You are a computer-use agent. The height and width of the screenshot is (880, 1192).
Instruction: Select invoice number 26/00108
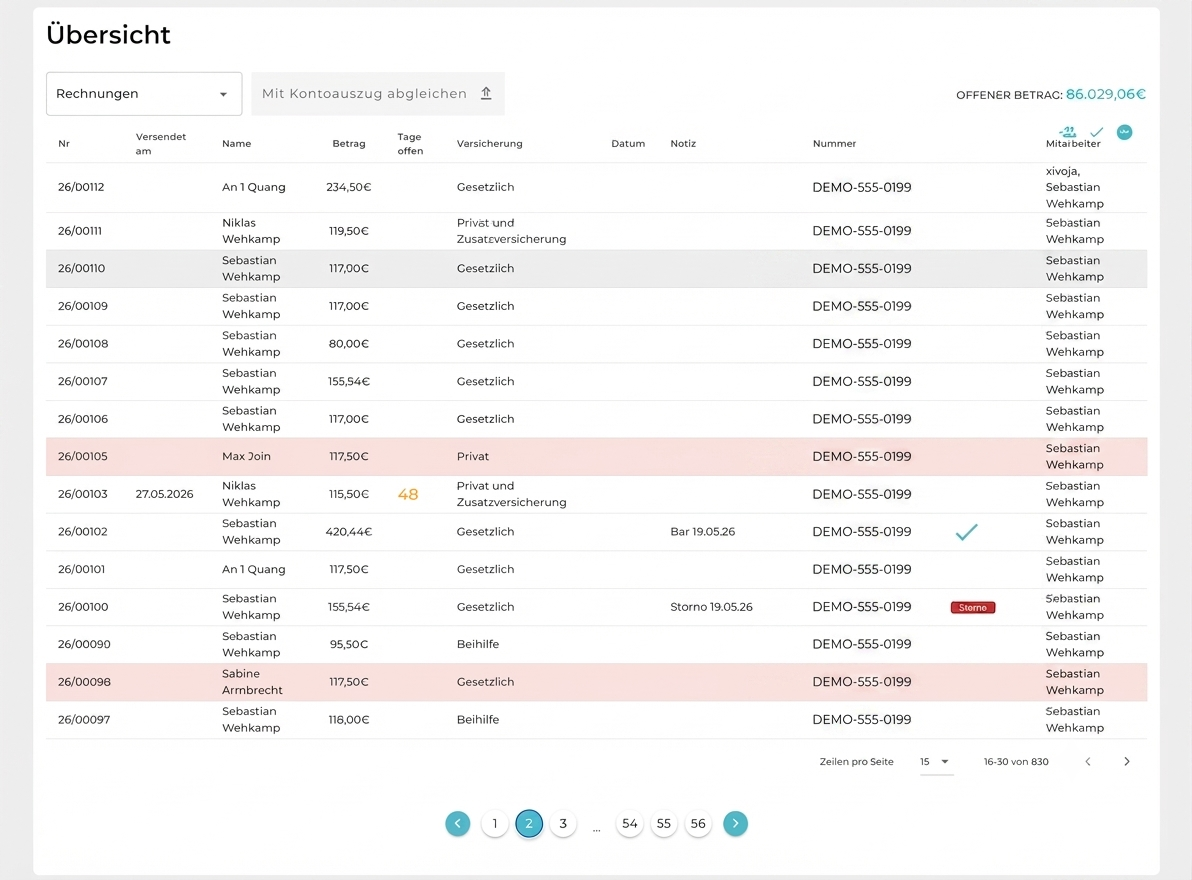[x=83, y=343]
